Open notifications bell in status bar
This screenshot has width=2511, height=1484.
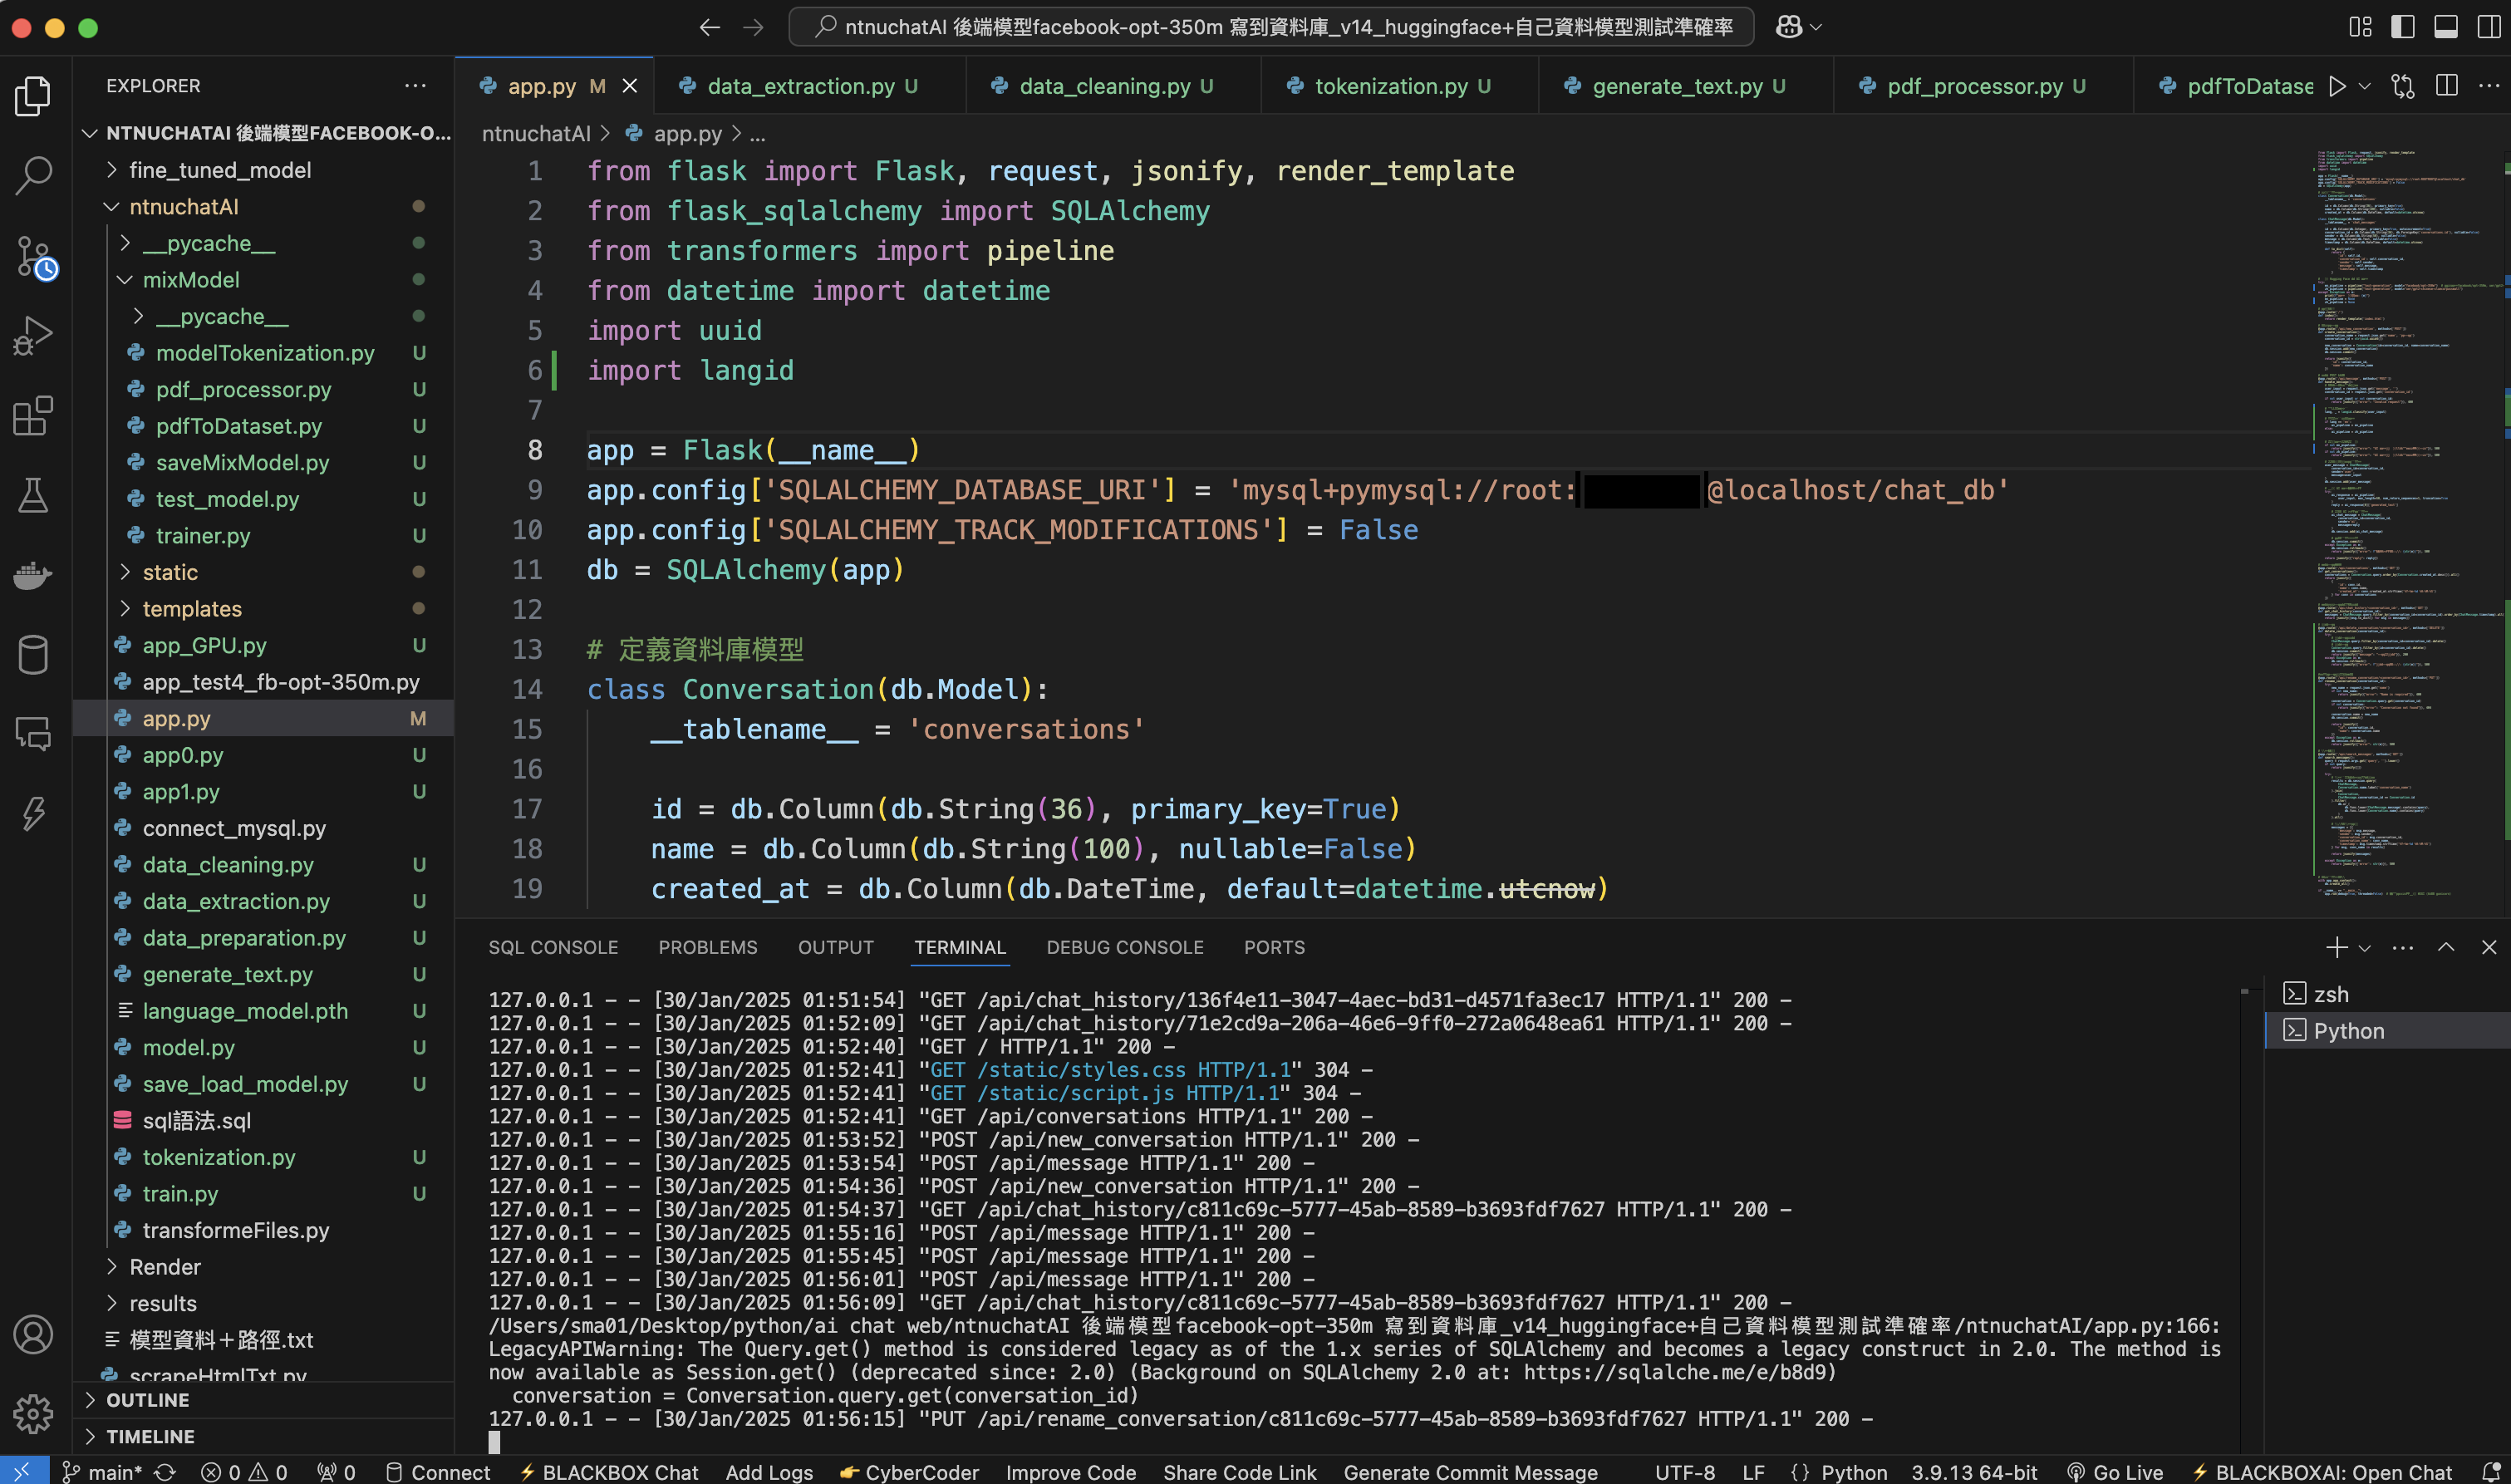(x=2491, y=1472)
